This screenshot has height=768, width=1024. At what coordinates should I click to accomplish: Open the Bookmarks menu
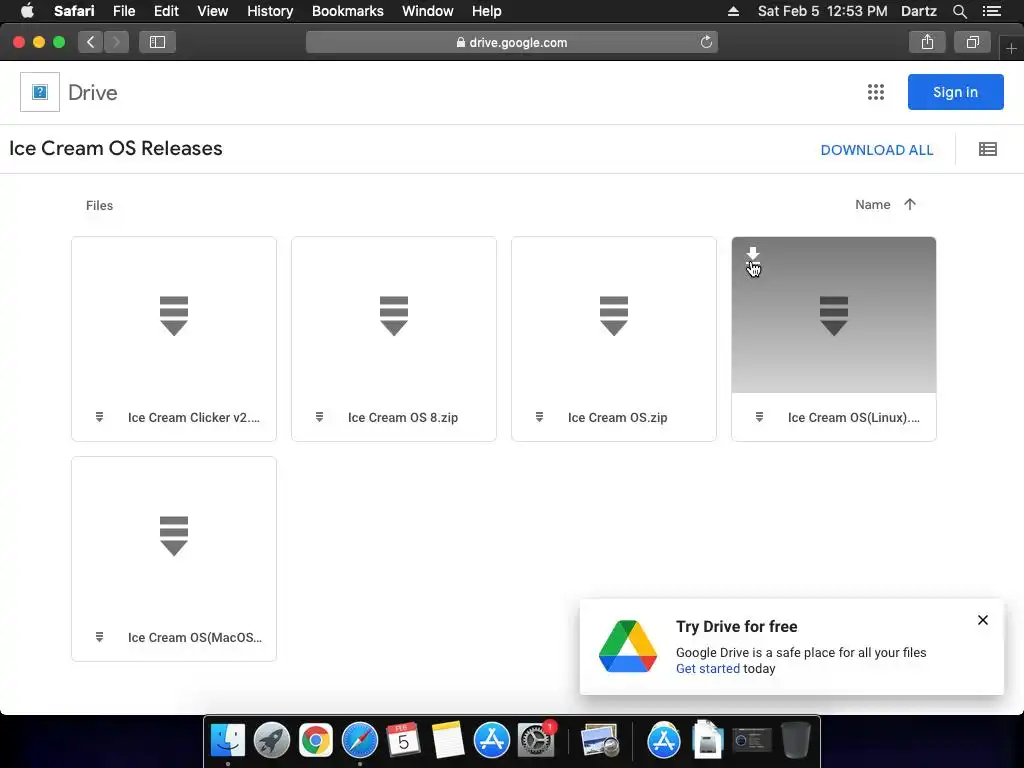pos(347,11)
